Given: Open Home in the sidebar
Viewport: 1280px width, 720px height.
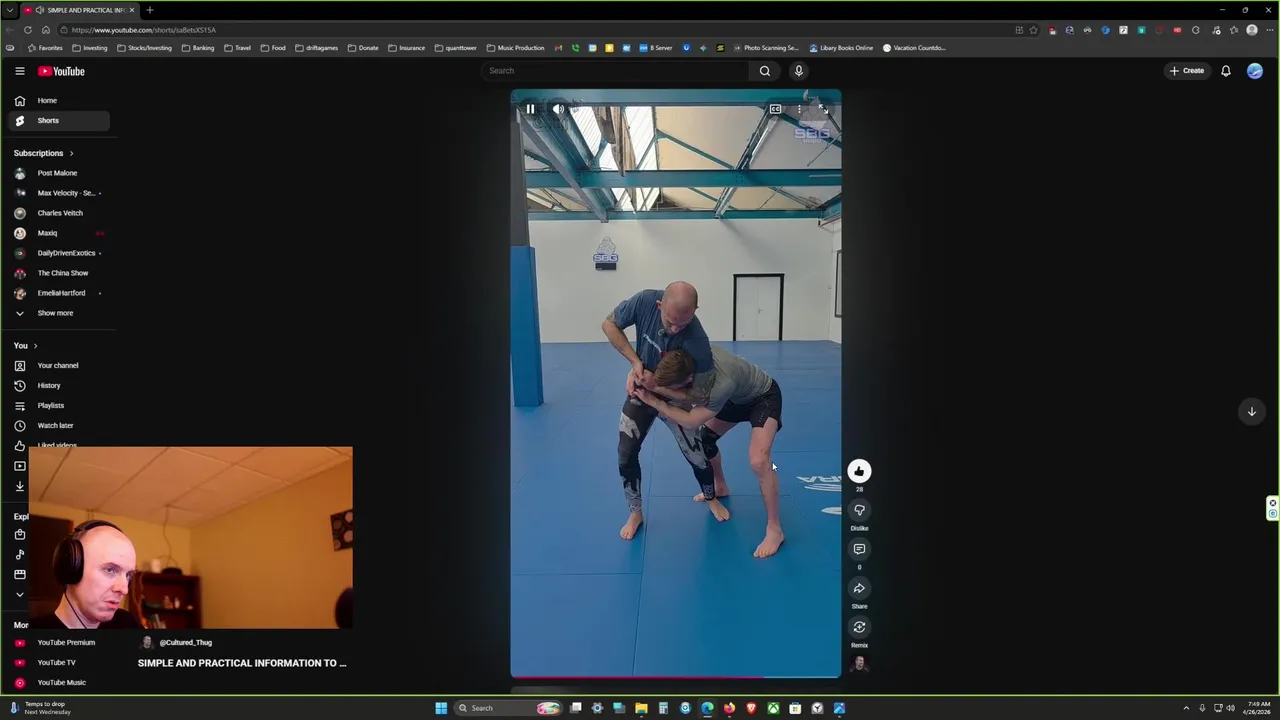Looking at the screenshot, I should pyautogui.click(x=58, y=100).
